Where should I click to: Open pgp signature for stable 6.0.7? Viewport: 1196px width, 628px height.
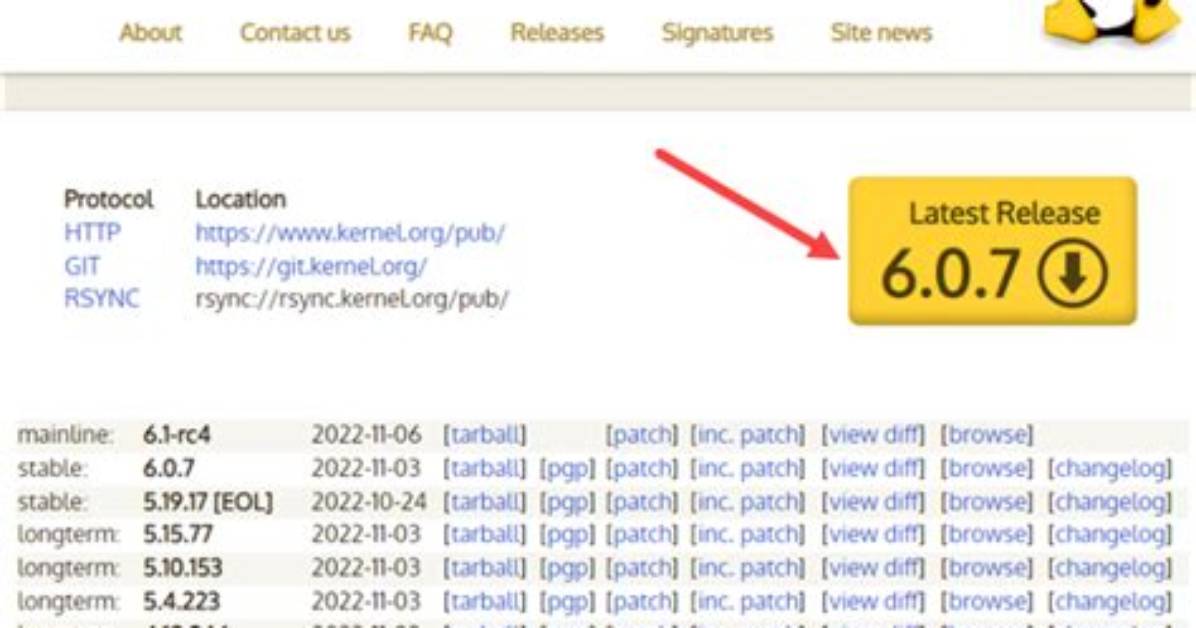[x=567, y=468]
